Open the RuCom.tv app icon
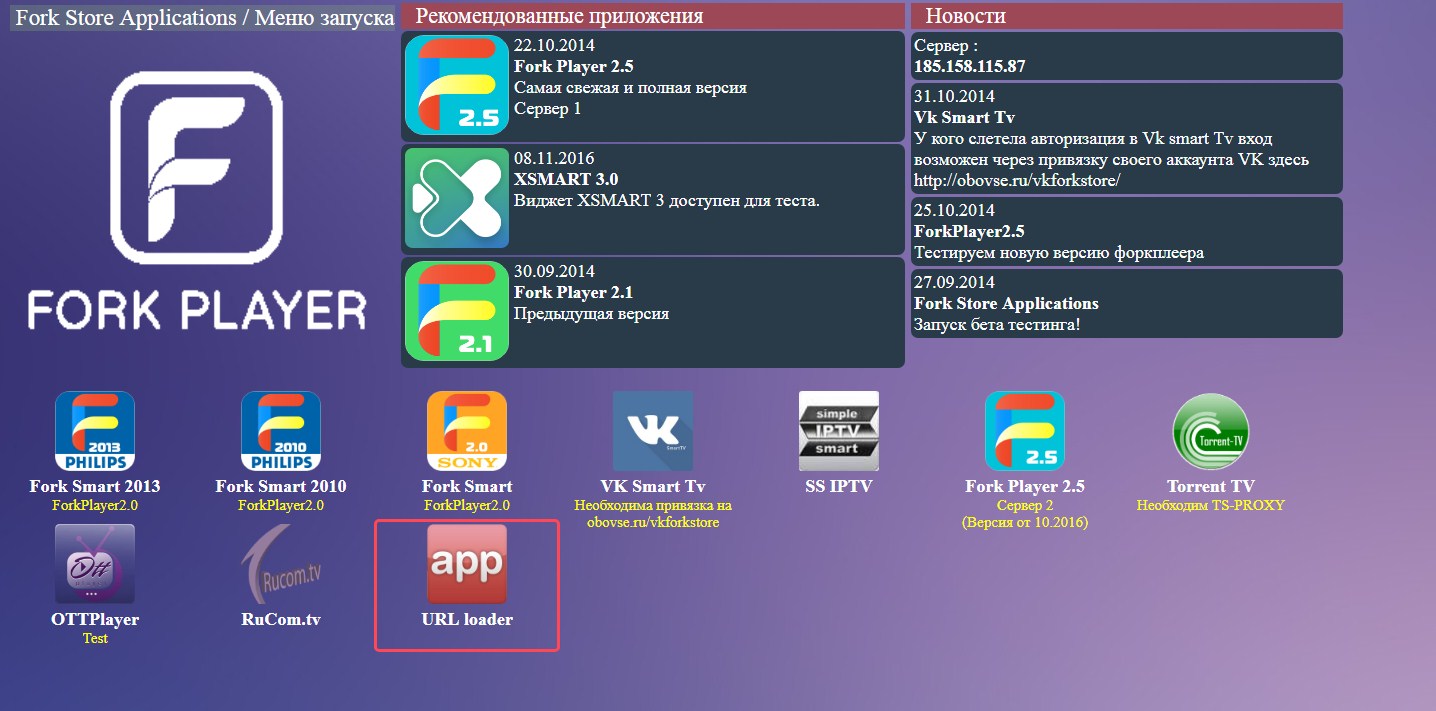Image resolution: width=1436 pixels, height=711 pixels. pyautogui.click(x=281, y=564)
